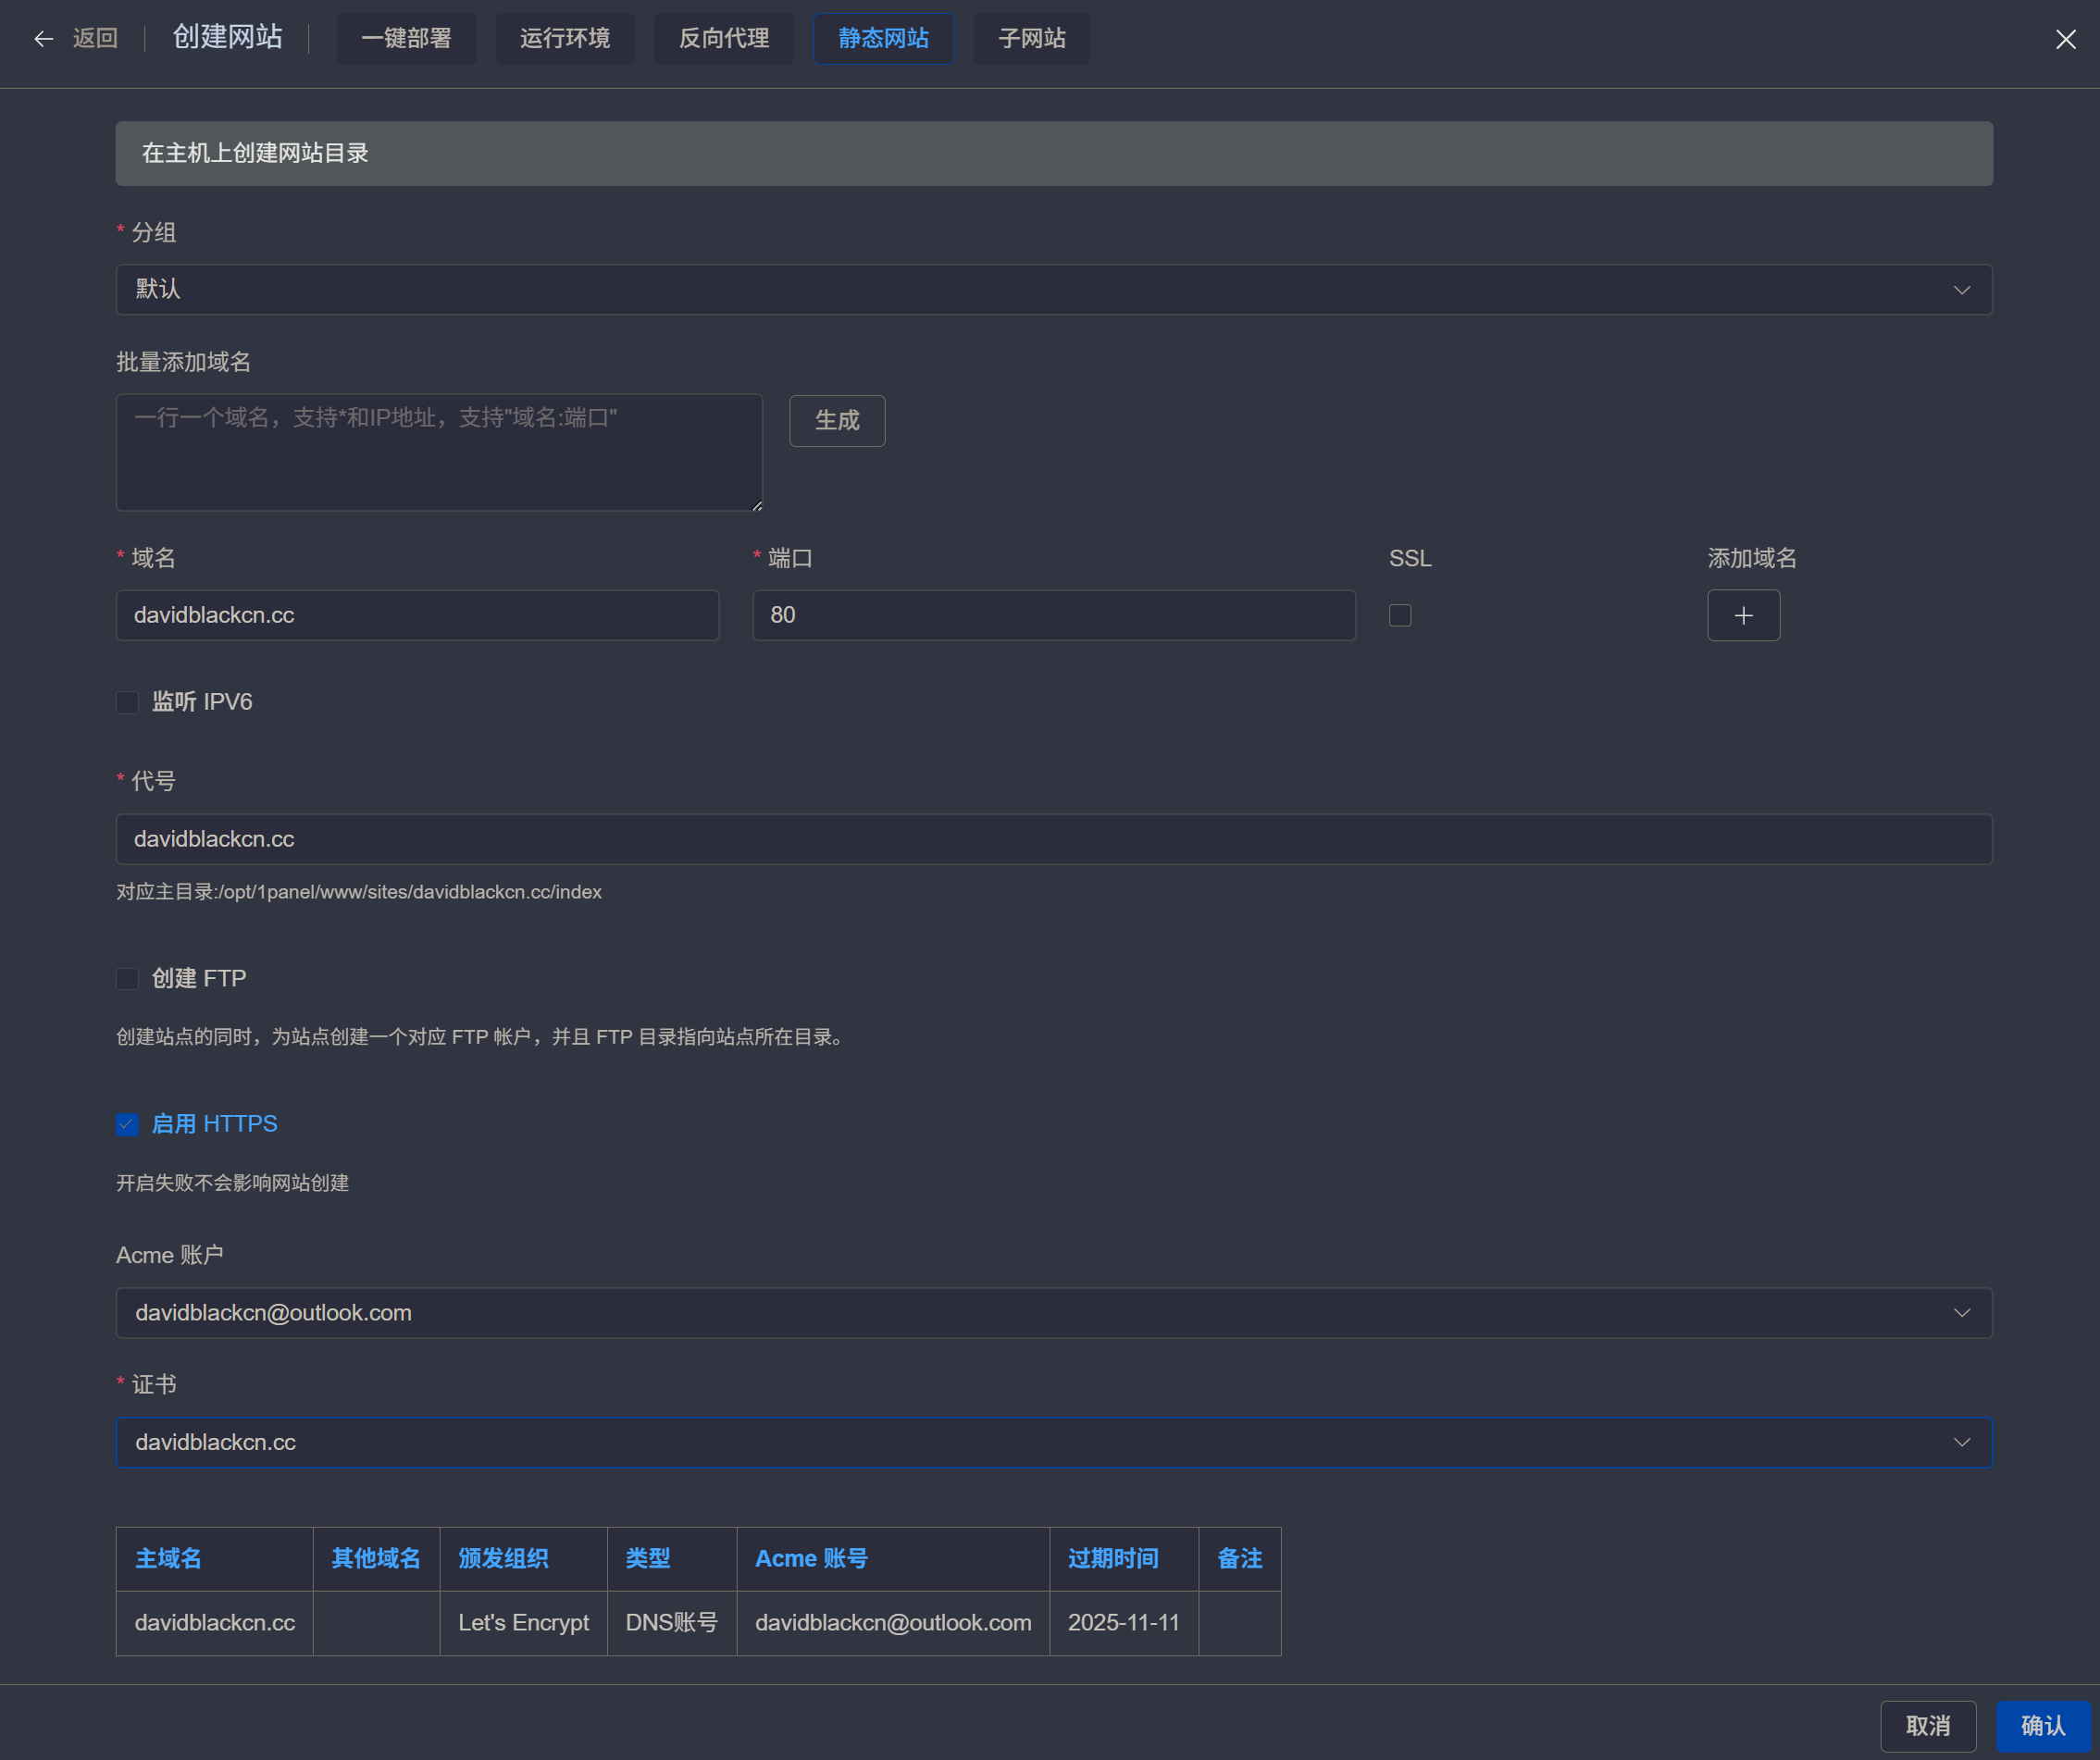The image size is (2100, 1760).
Task: Uncheck the Enable HTTPS checkbox
Action: (127, 1124)
